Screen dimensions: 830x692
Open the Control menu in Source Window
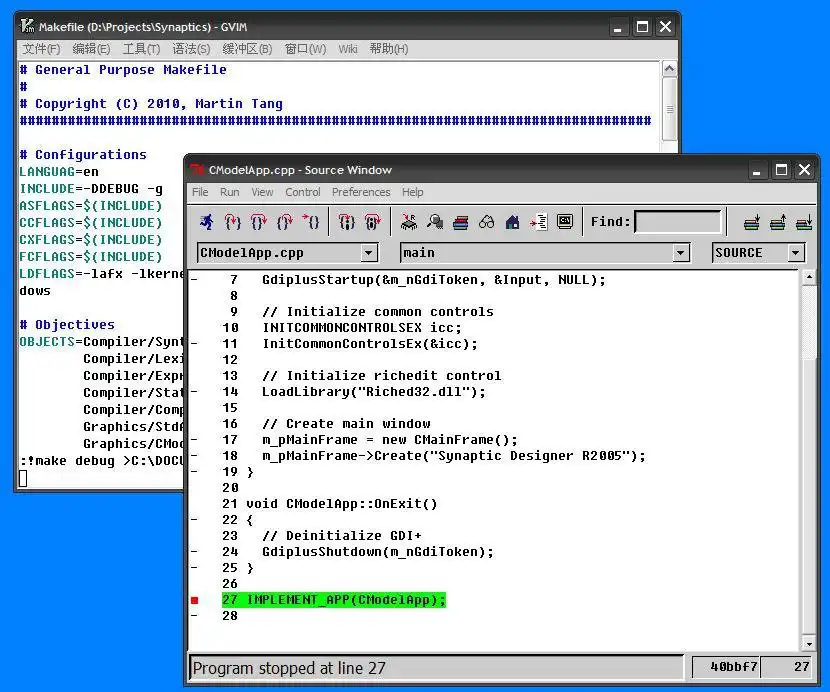[x=303, y=192]
